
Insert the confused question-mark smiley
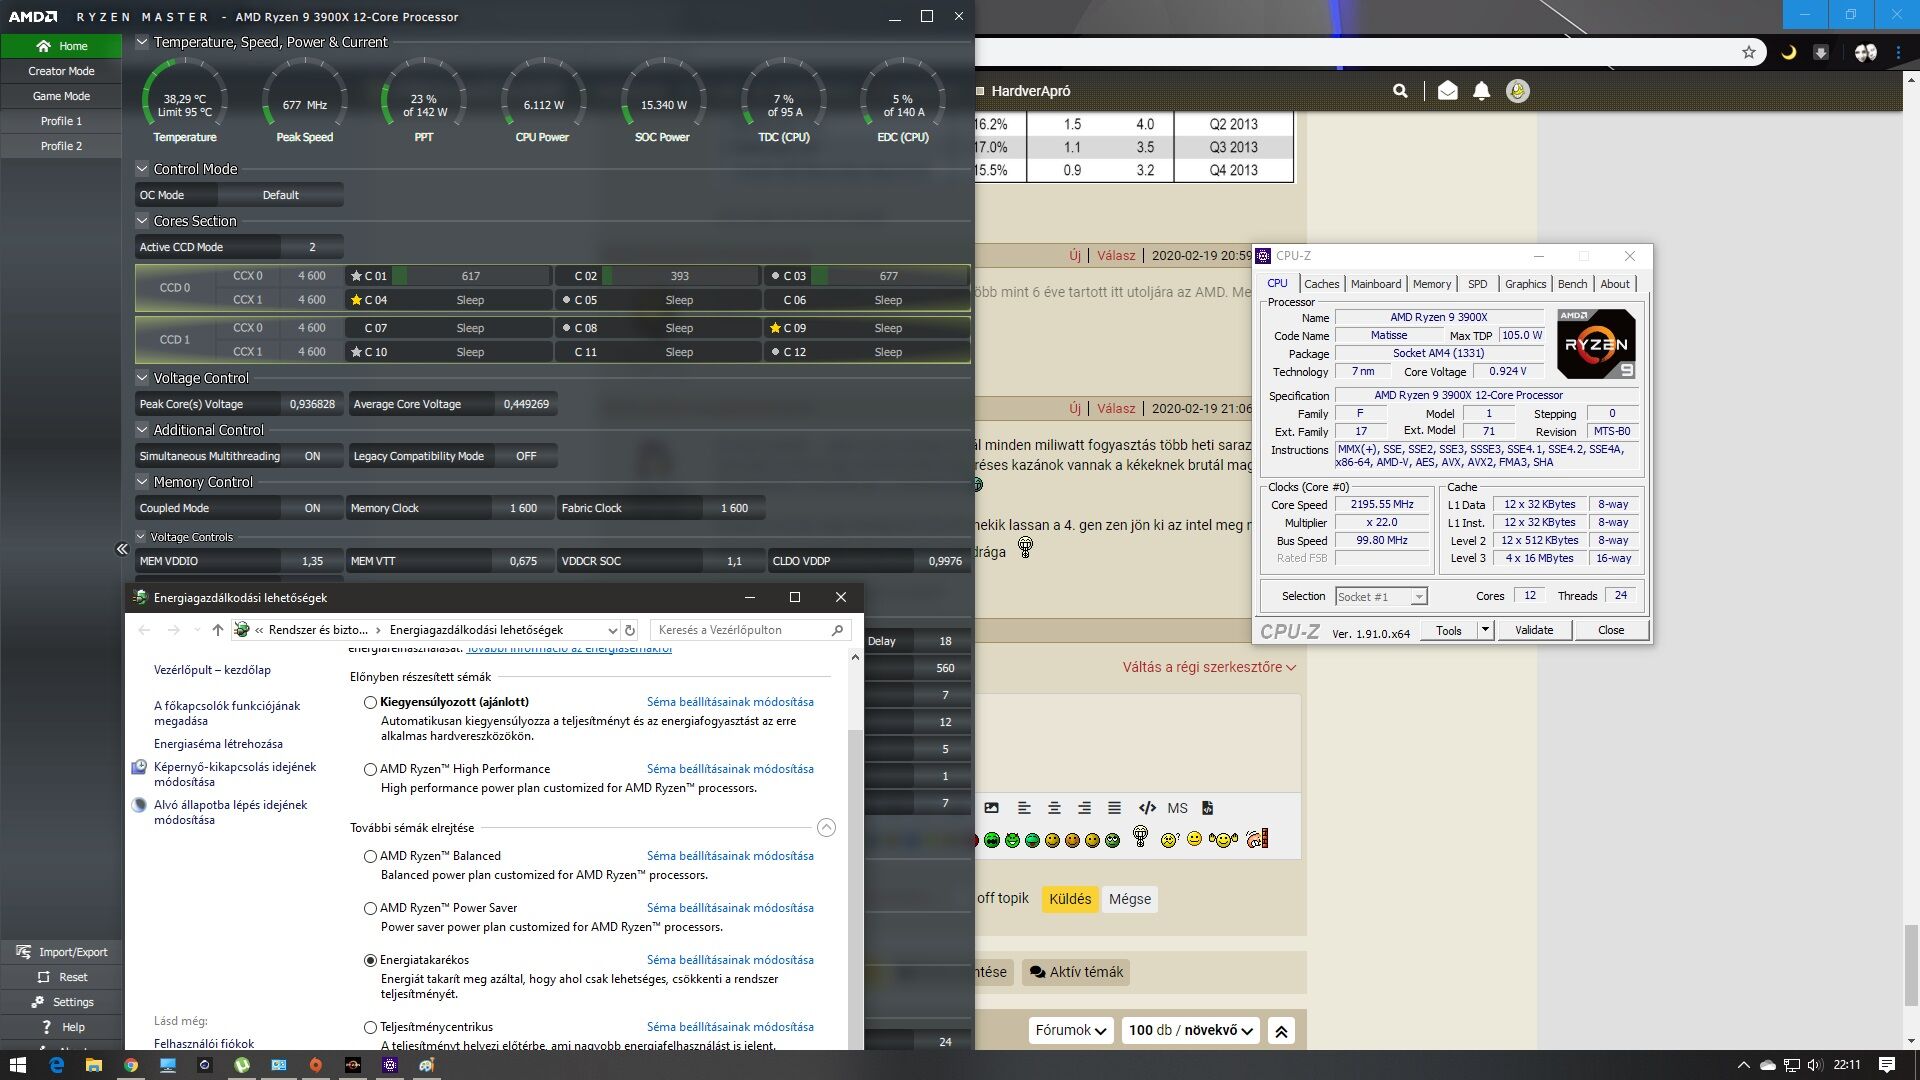[1169, 840]
